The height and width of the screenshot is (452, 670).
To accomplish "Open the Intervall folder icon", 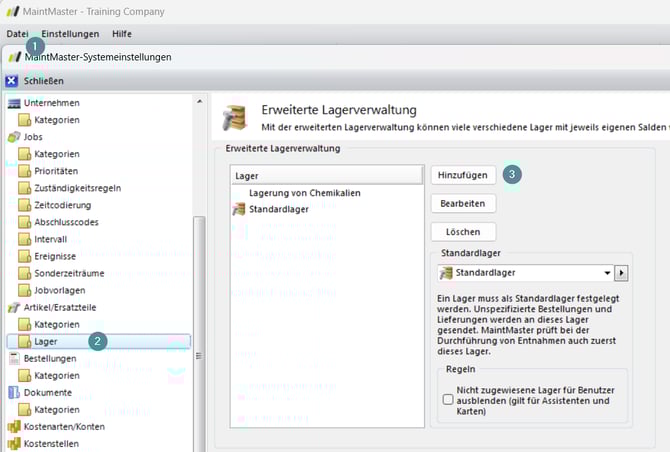I will click(x=25, y=239).
